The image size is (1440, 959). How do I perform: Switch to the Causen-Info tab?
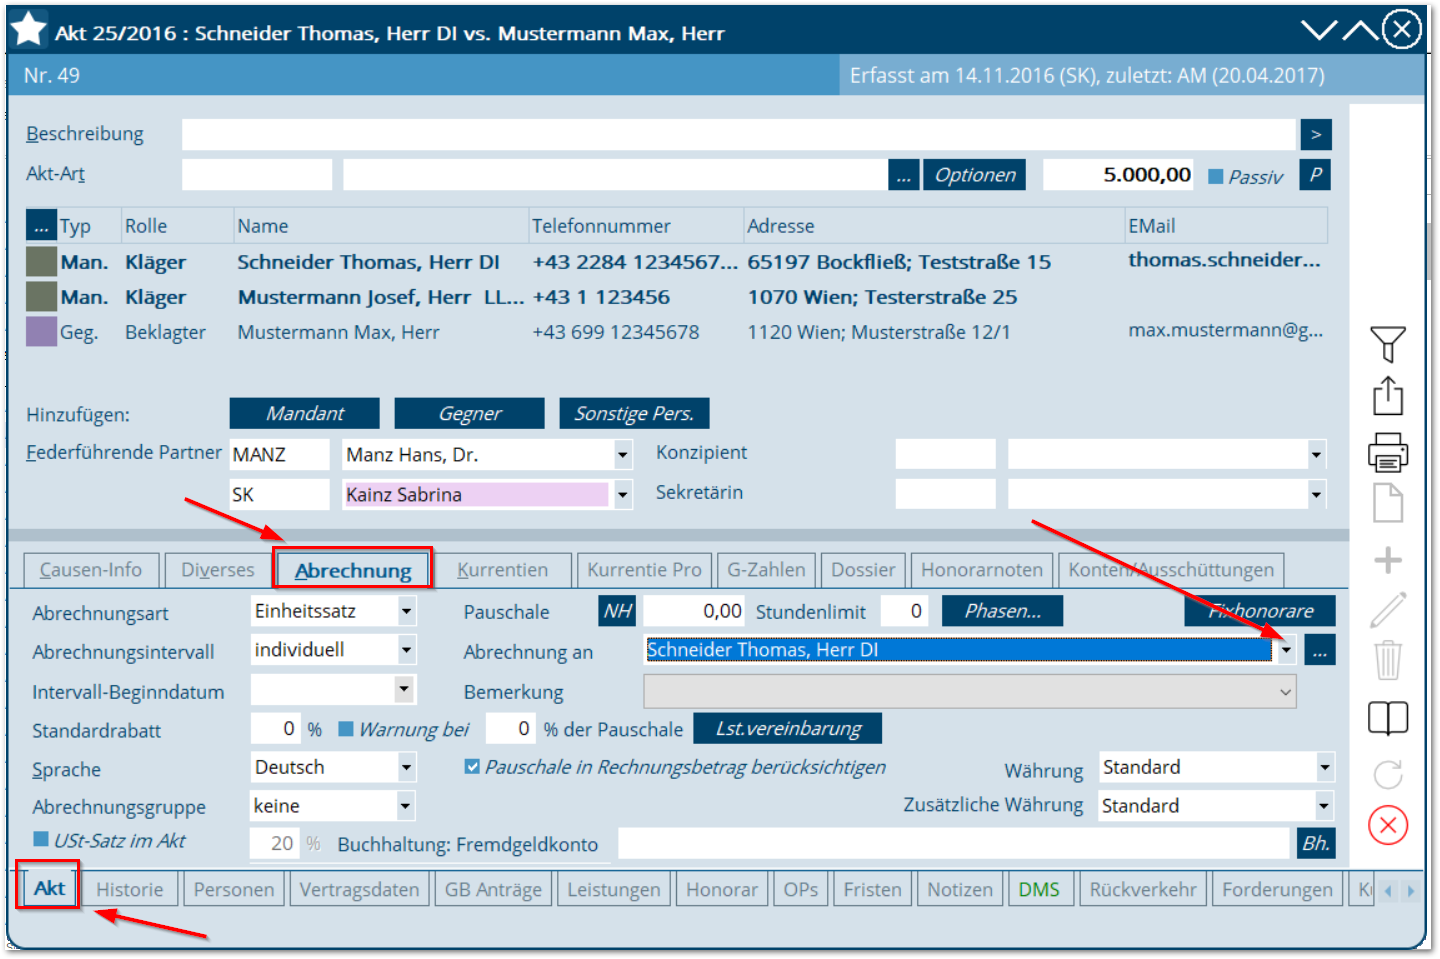click(91, 570)
